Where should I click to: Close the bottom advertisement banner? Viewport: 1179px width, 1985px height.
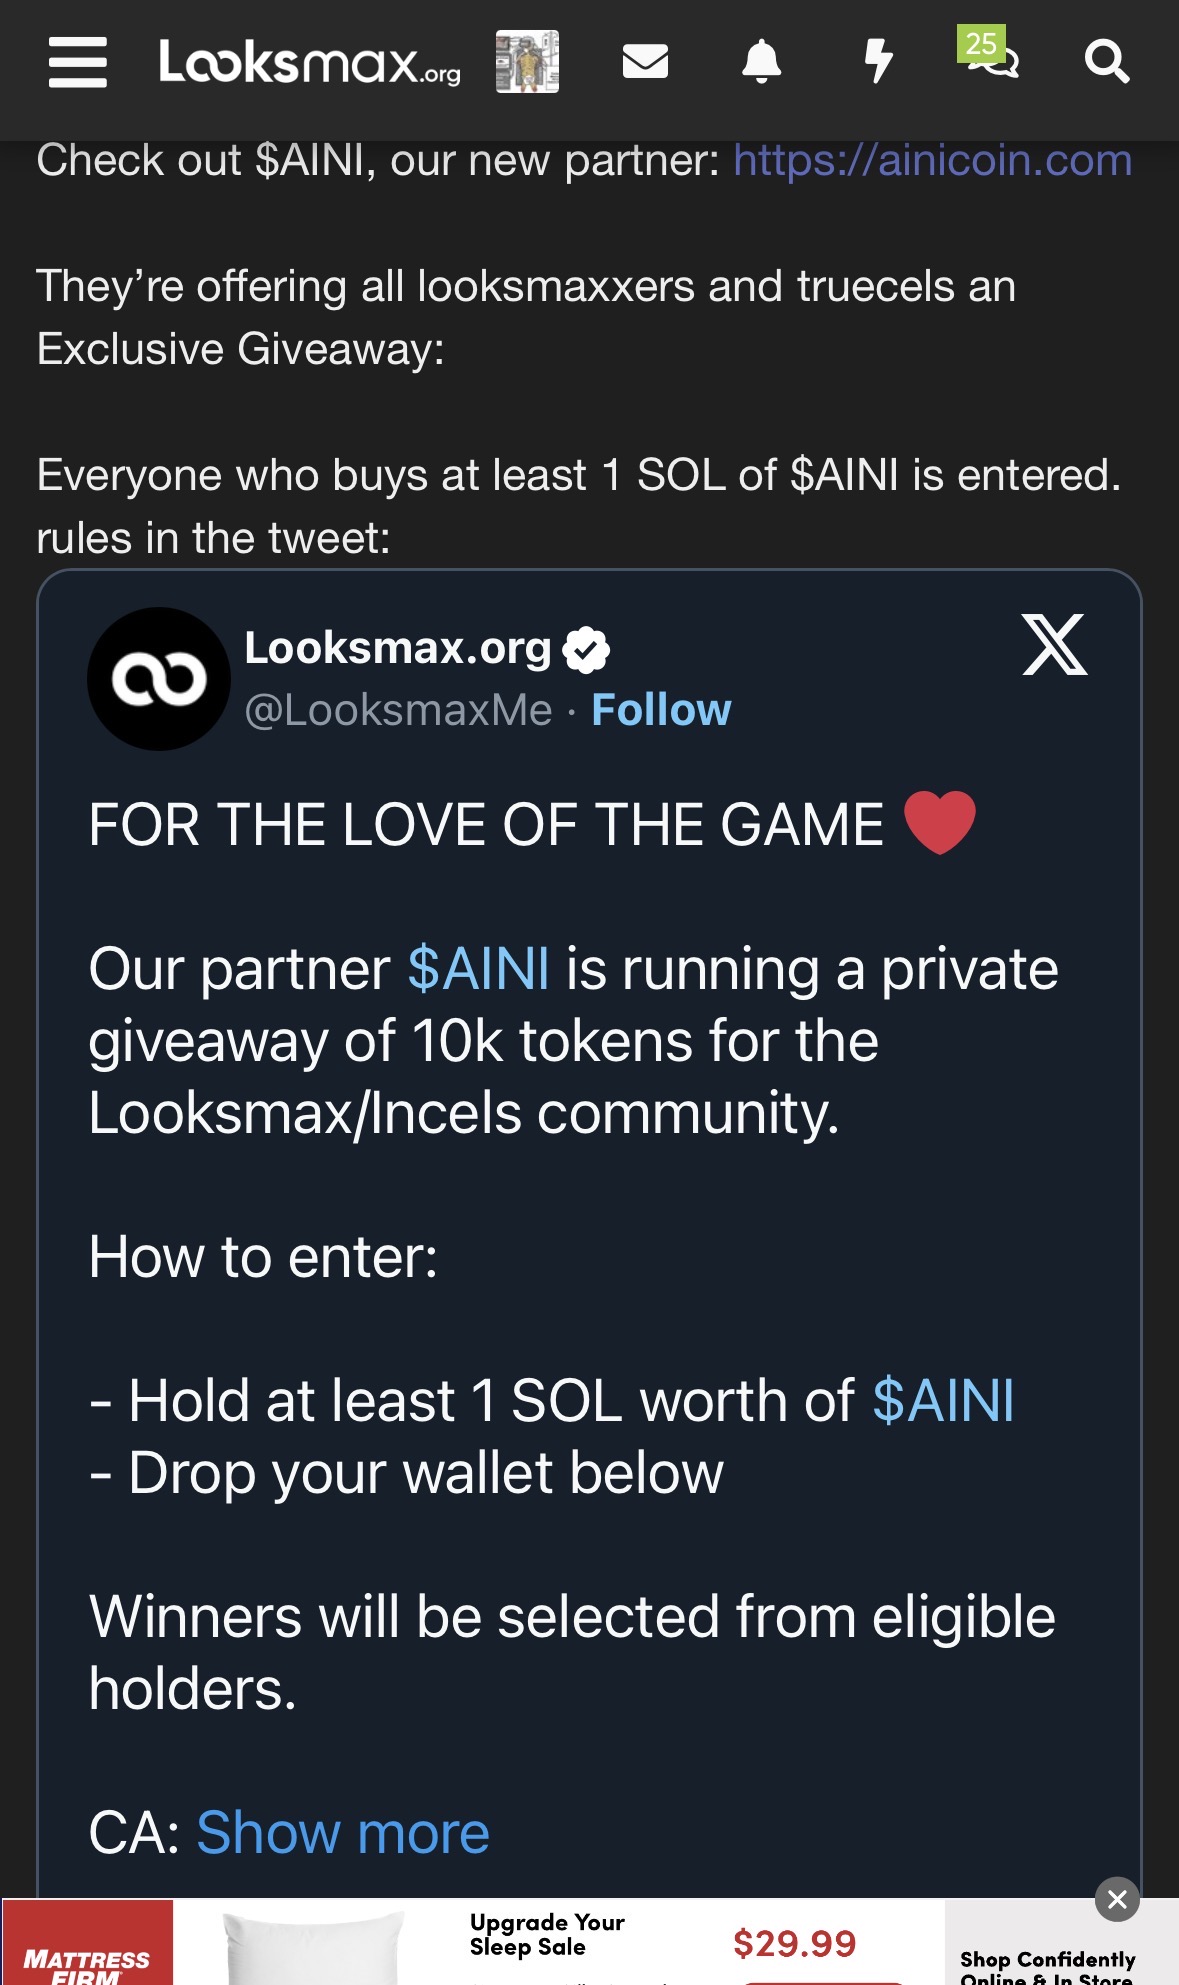(1117, 1899)
